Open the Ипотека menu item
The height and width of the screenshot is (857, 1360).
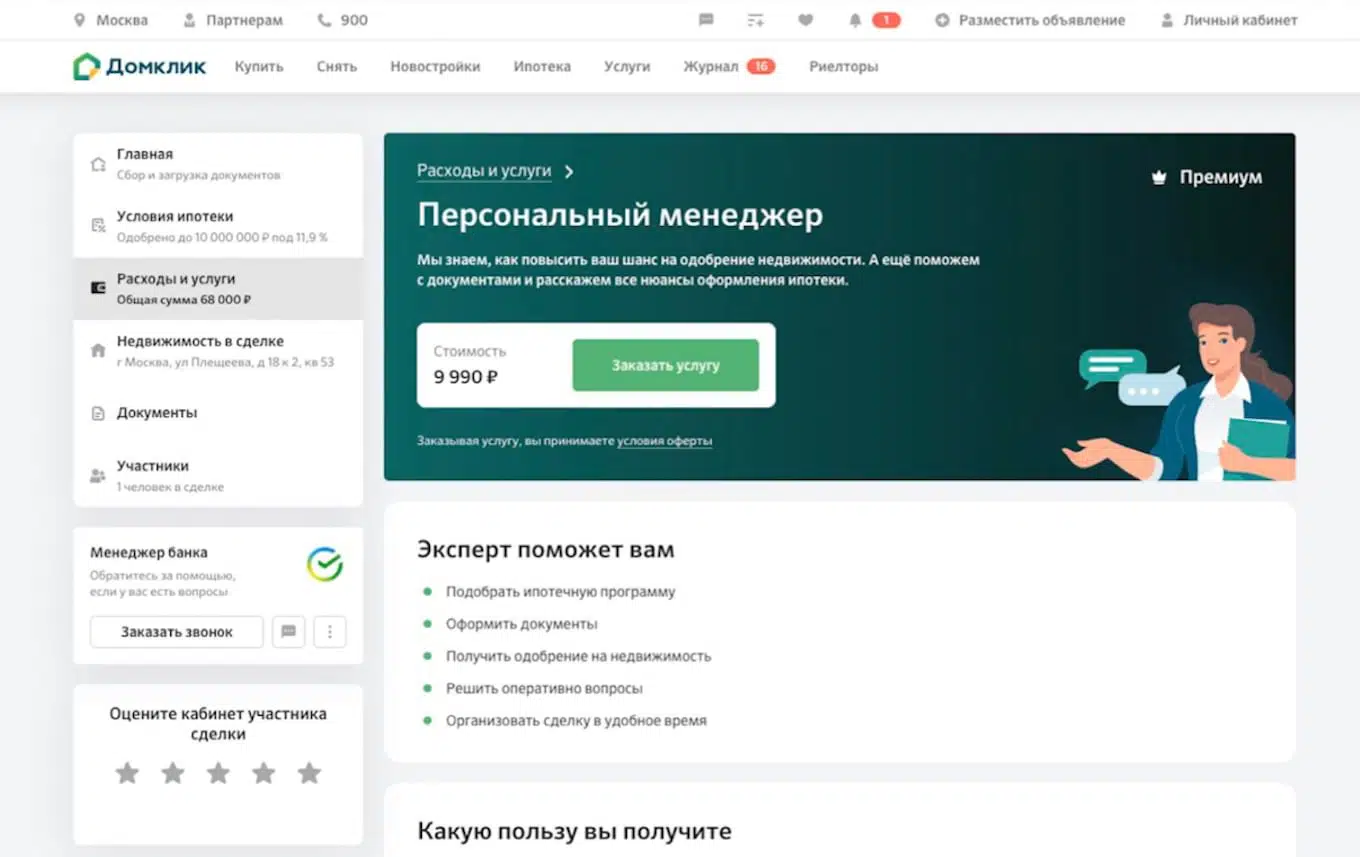tap(542, 67)
